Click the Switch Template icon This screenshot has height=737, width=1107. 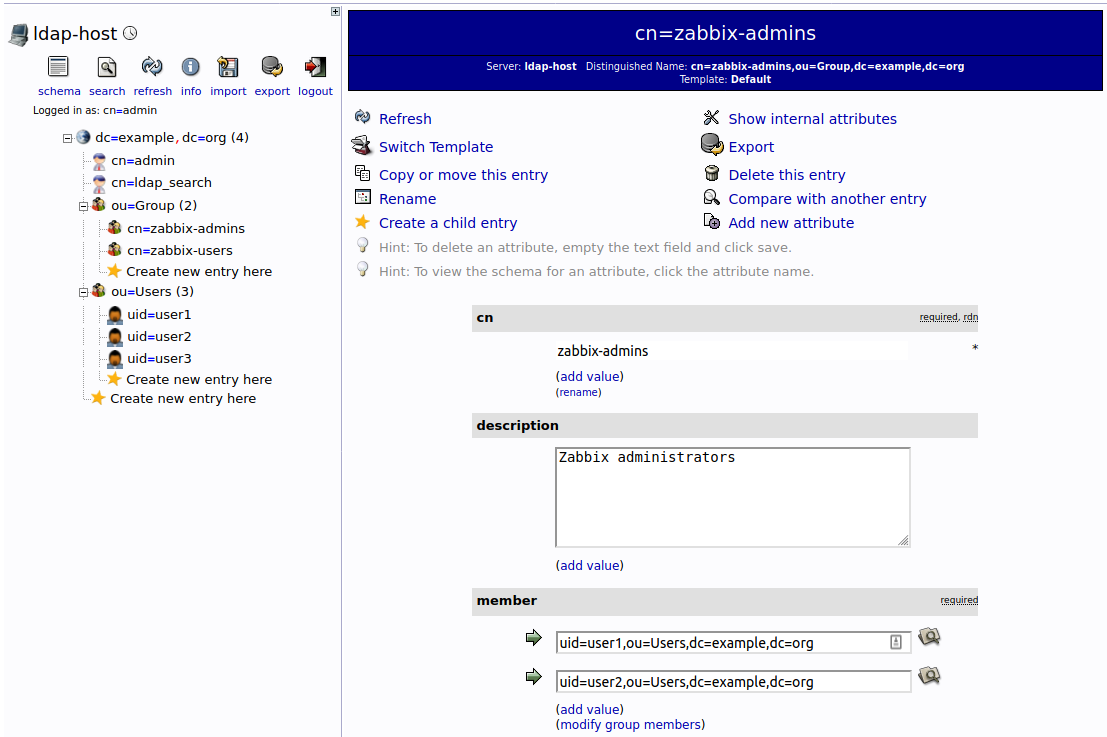pos(361,145)
